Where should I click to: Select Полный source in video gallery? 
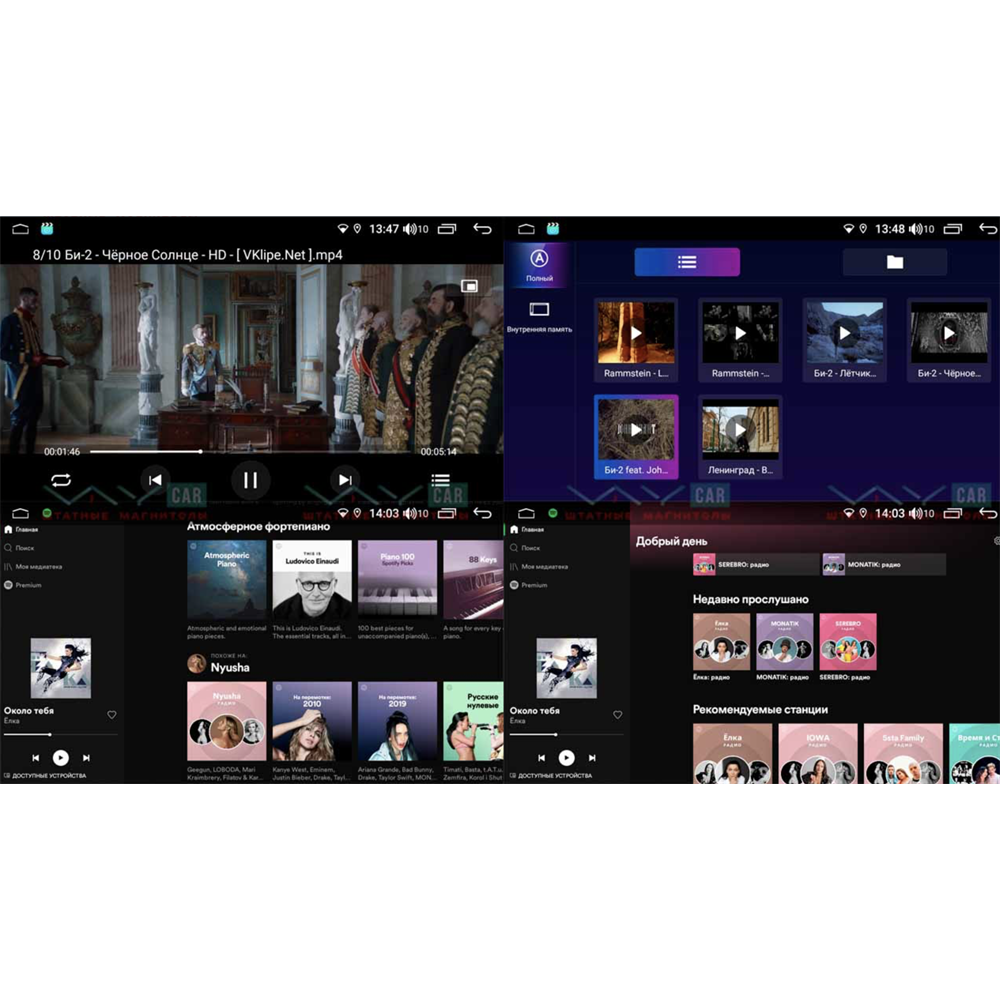click(x=540, y=265)
